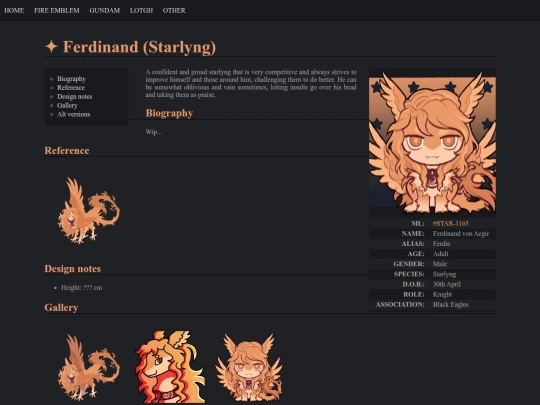
Task: Go to Design notes contents link
Action: coord(75,96)
